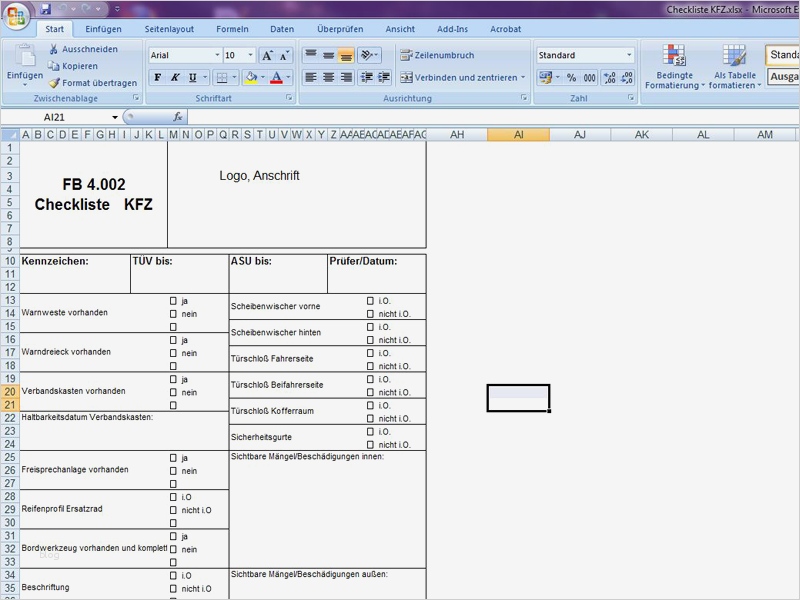Open border style dropdown arrow
Viewport: 800px width, 600px height.
234,78
